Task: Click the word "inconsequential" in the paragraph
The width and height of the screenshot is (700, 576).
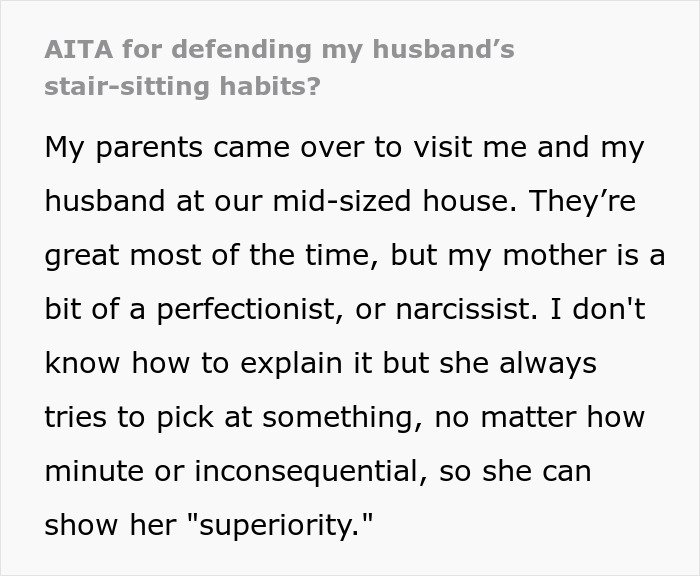Action: 306,472
